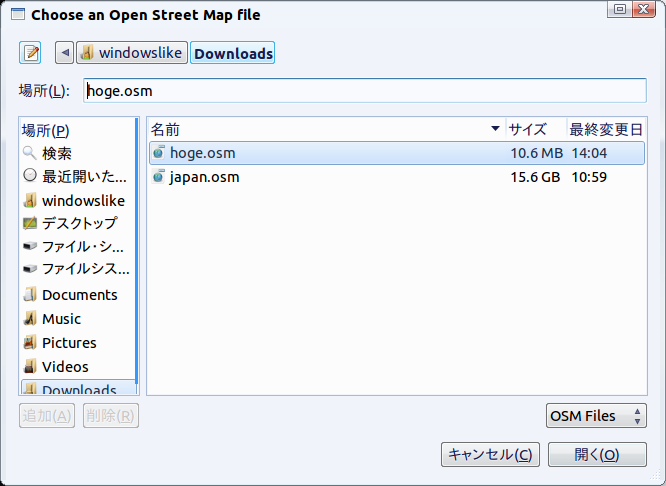Sort by the 名前 name column header
The height and width of the screenshot is (486, 666).
327,129
